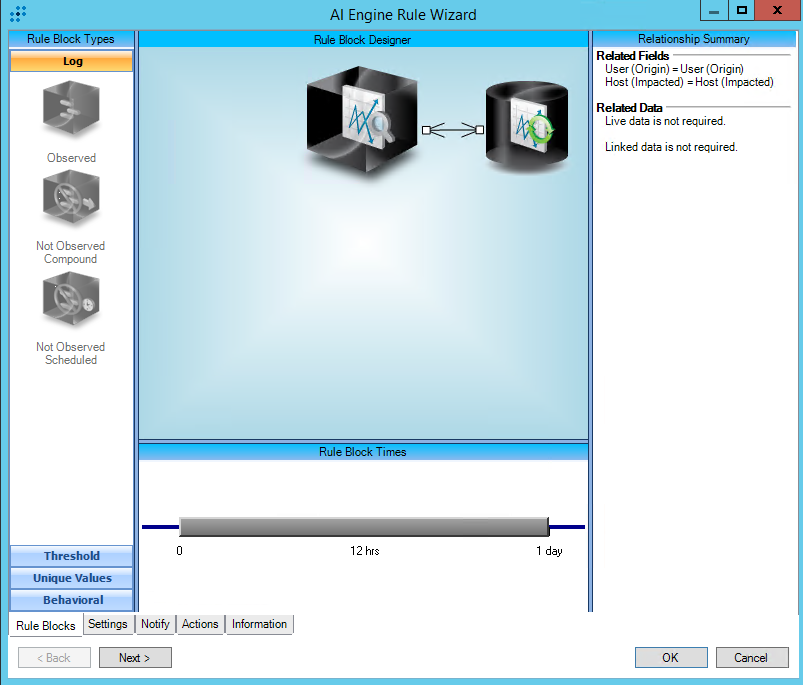Open the Information tab
Viewport: 803px width, 685px height.
coord(259,624)
